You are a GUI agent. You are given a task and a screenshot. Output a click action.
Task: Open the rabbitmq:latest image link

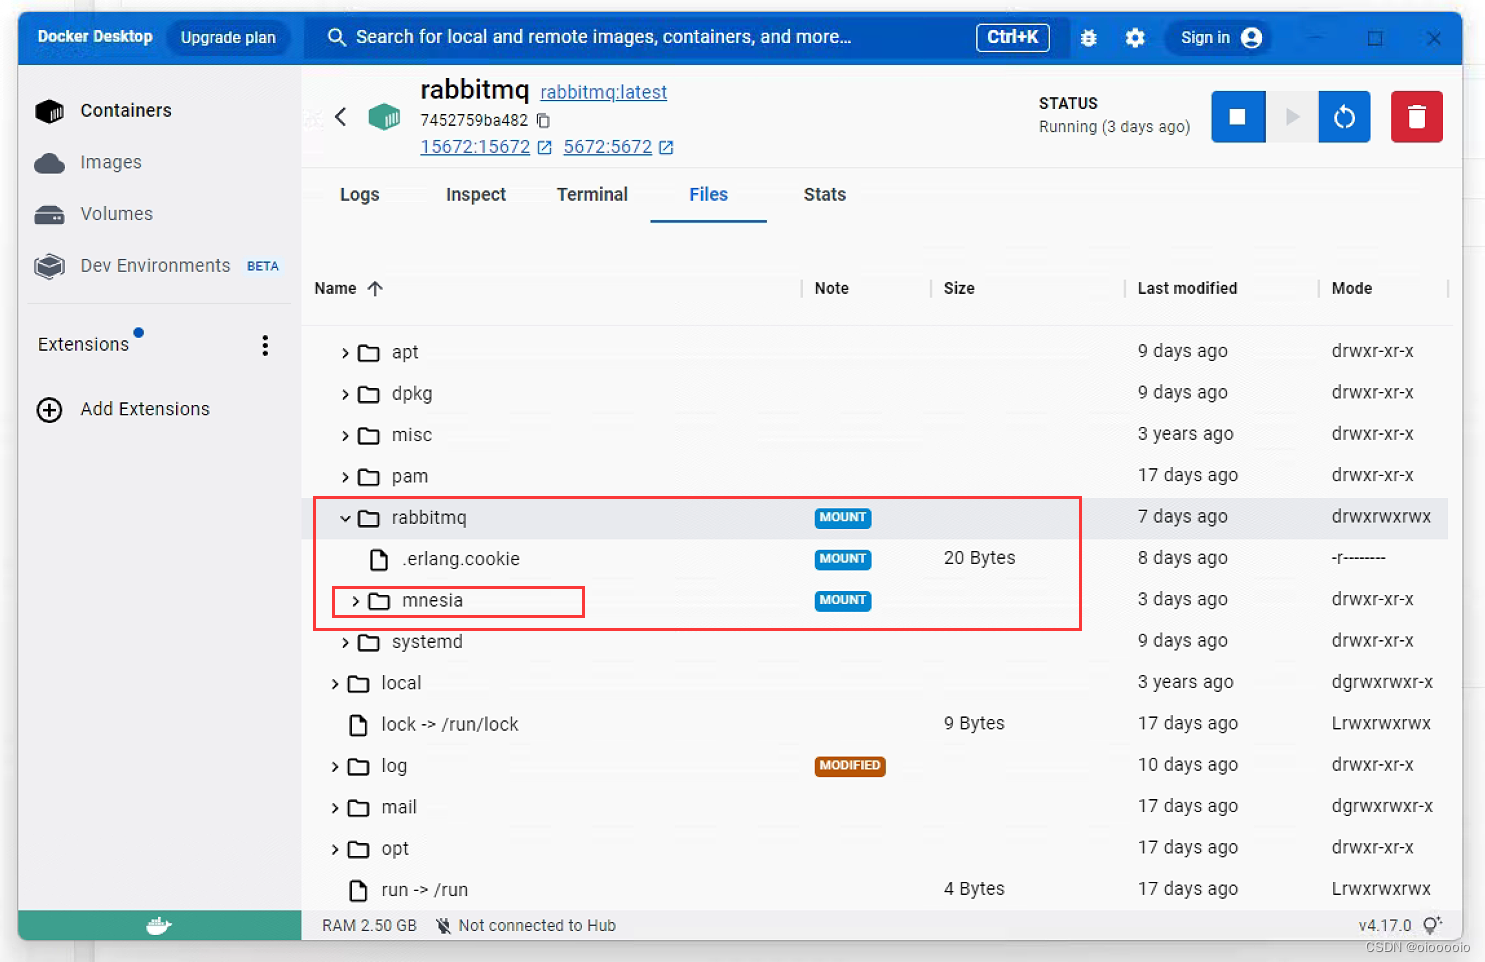pos(603,91)
